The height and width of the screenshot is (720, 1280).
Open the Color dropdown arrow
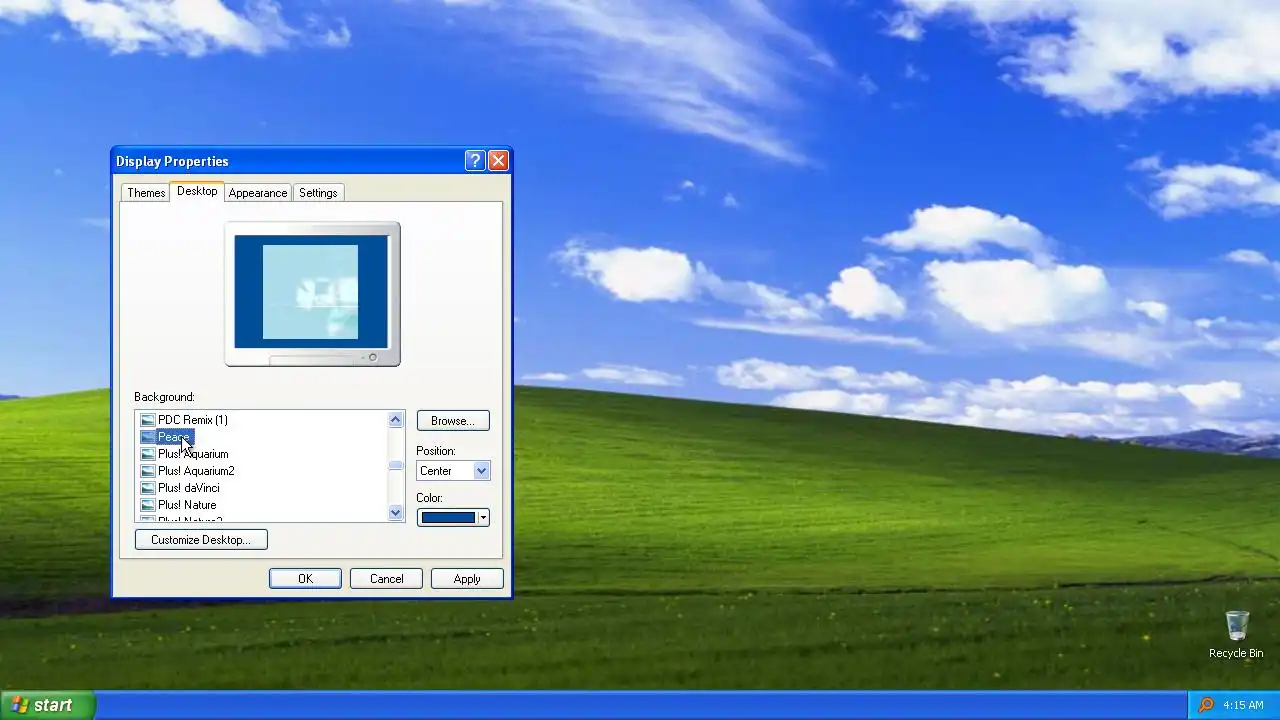click(483, 518)
